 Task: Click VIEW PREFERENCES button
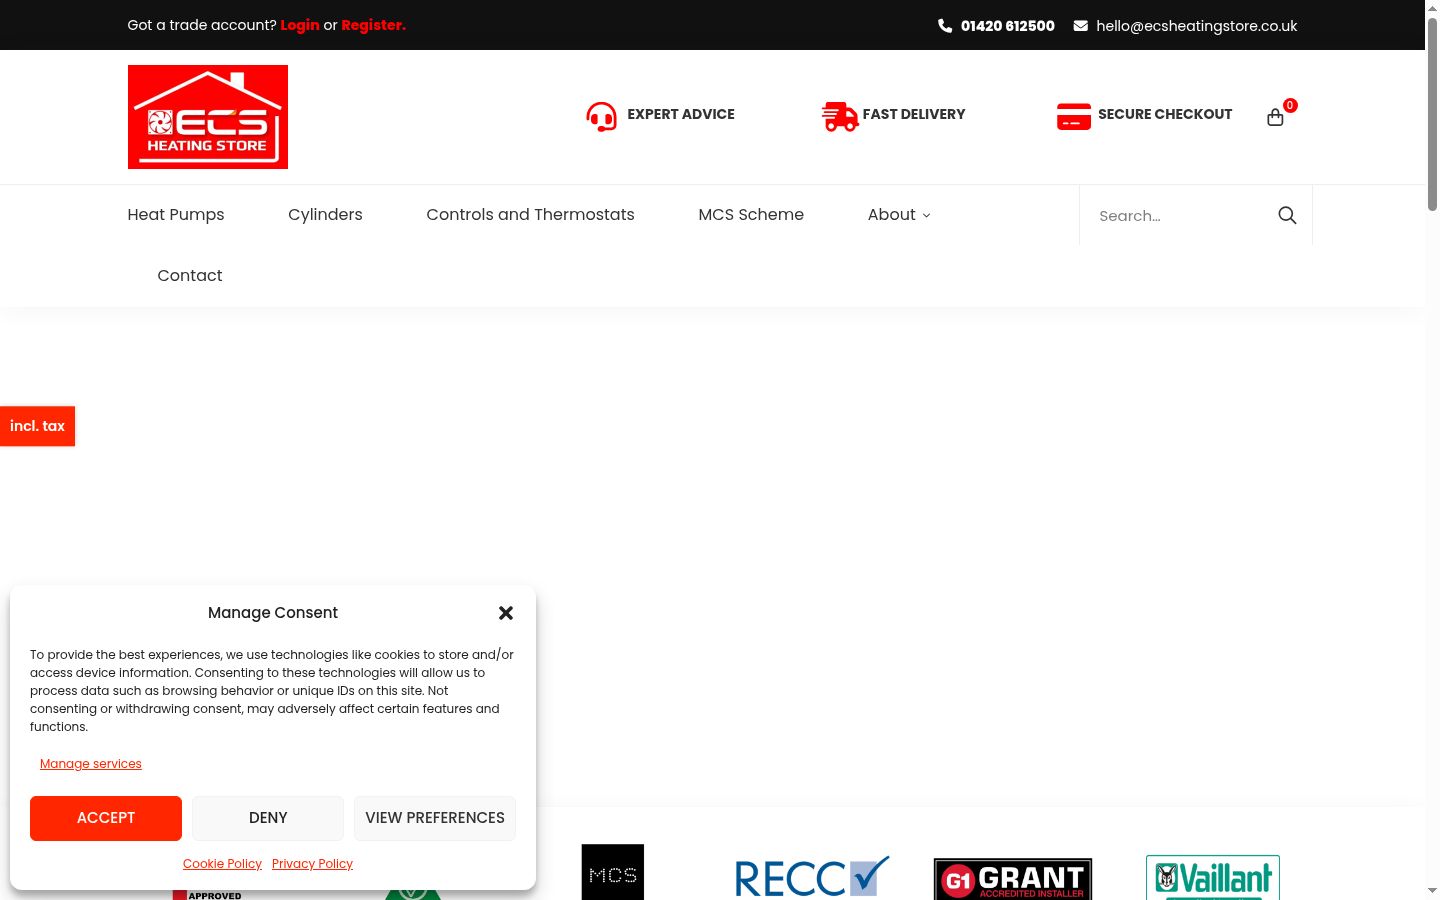click(435, 818)
